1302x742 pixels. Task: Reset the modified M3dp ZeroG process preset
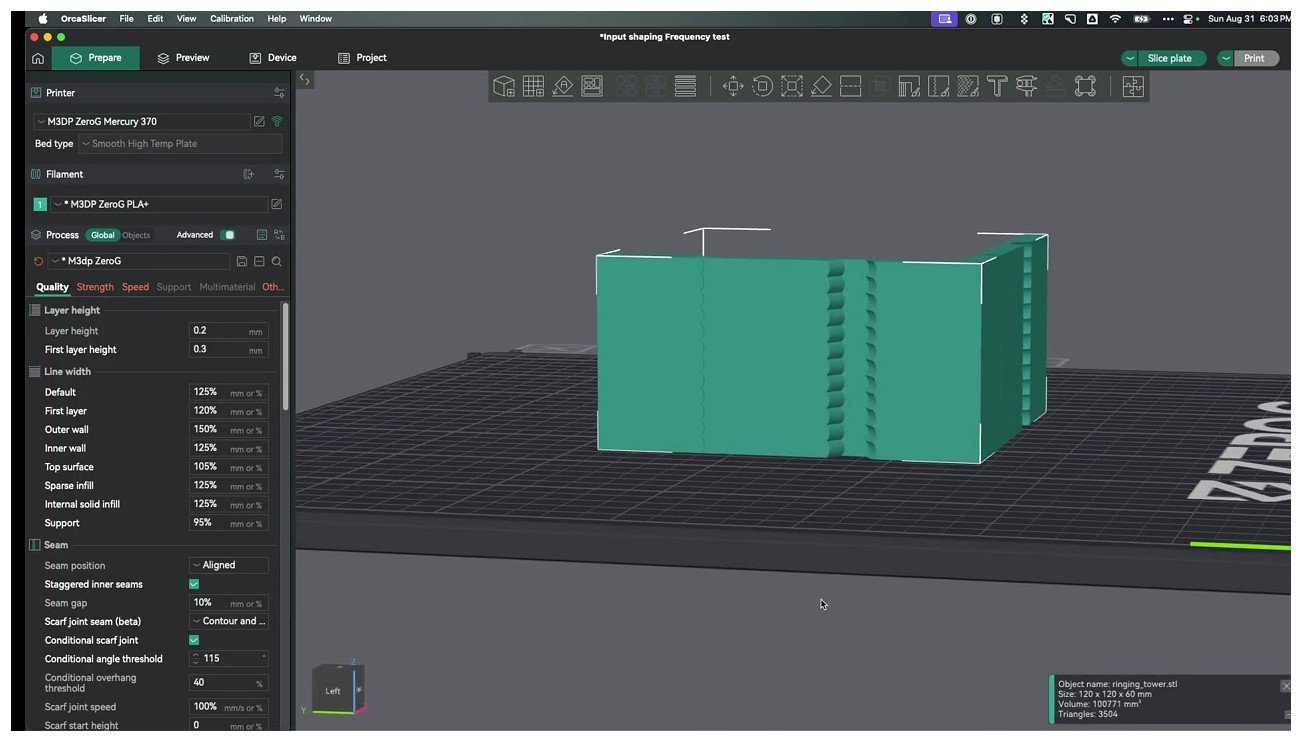[38, 261]
